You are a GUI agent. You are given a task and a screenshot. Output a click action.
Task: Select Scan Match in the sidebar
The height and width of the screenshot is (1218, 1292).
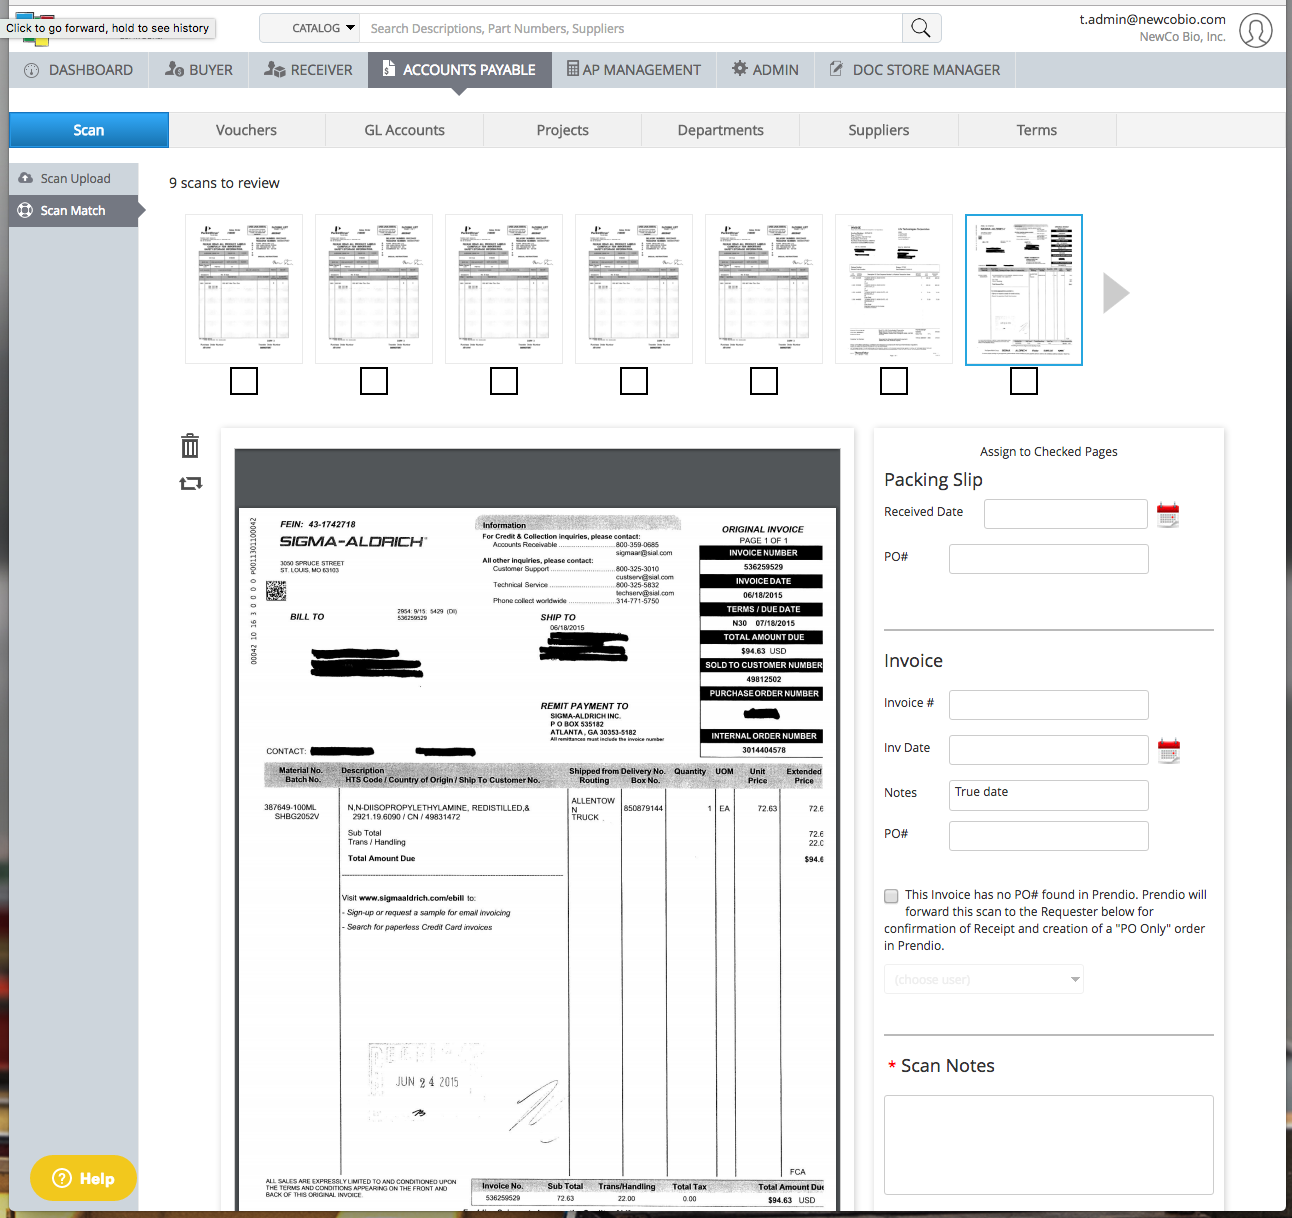(x=74, y=211)
